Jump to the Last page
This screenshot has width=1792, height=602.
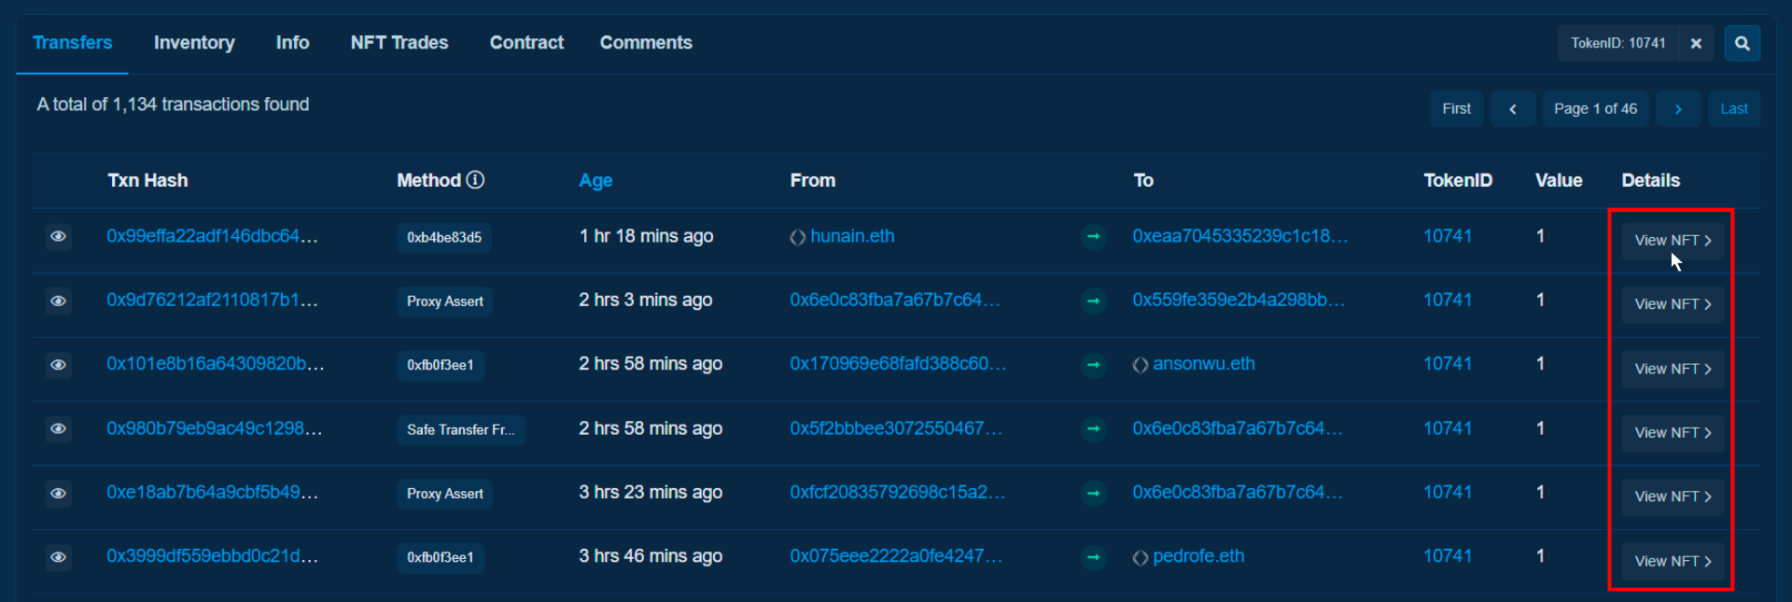1734,109
